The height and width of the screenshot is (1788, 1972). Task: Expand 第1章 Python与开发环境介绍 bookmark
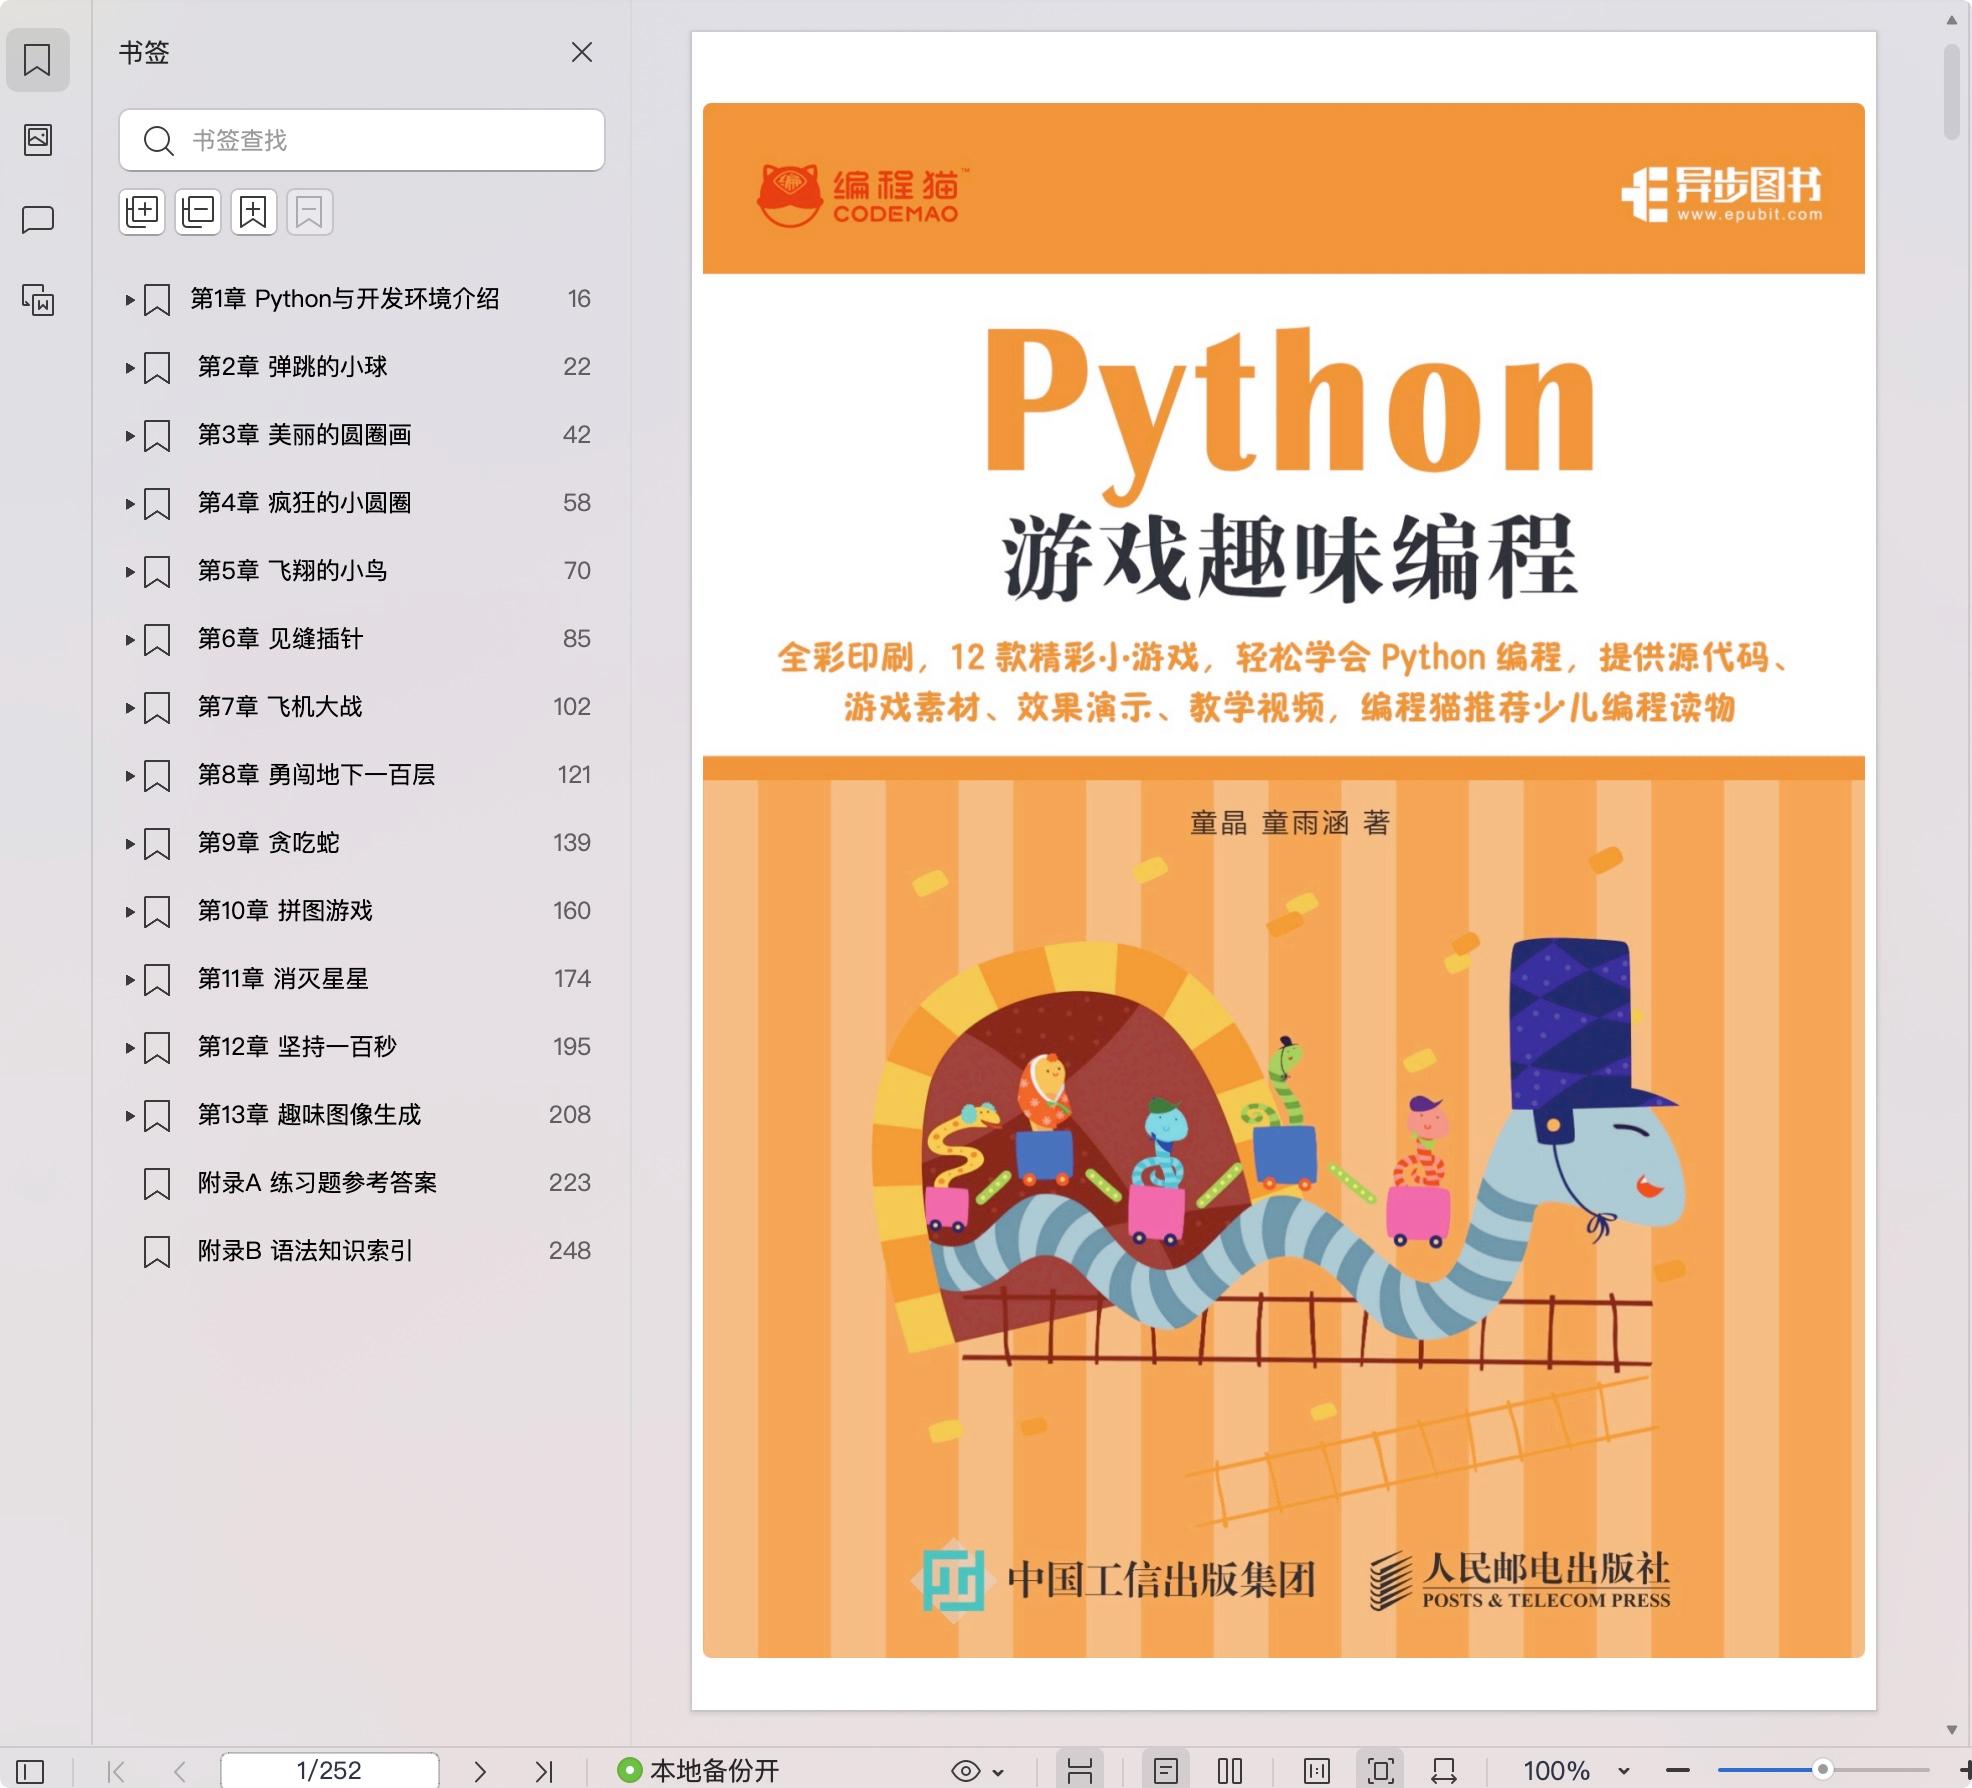130,299
